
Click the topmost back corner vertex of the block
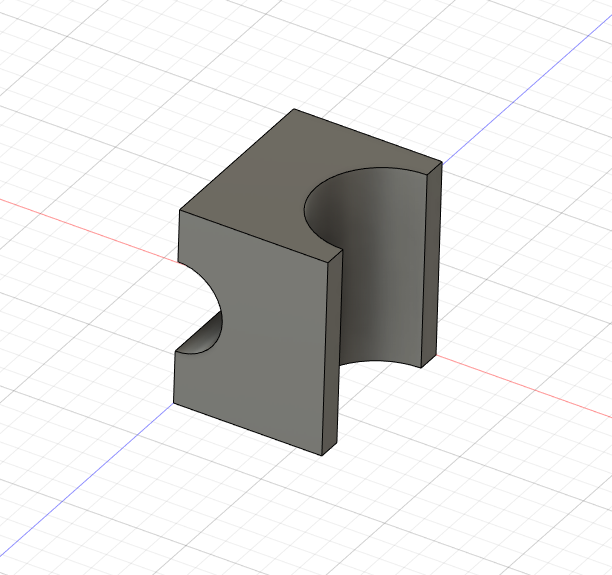[293, 109]
